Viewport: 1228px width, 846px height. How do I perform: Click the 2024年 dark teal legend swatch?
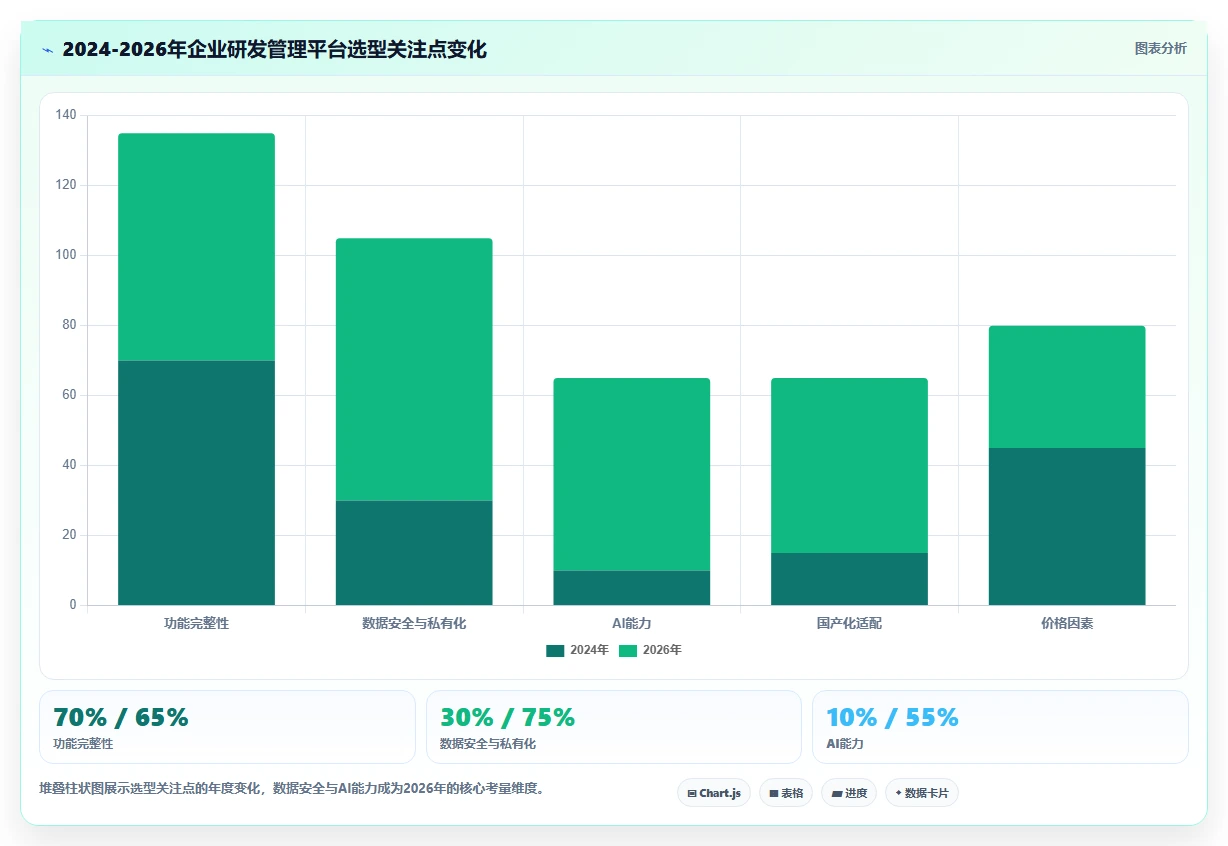click(555, 650)
